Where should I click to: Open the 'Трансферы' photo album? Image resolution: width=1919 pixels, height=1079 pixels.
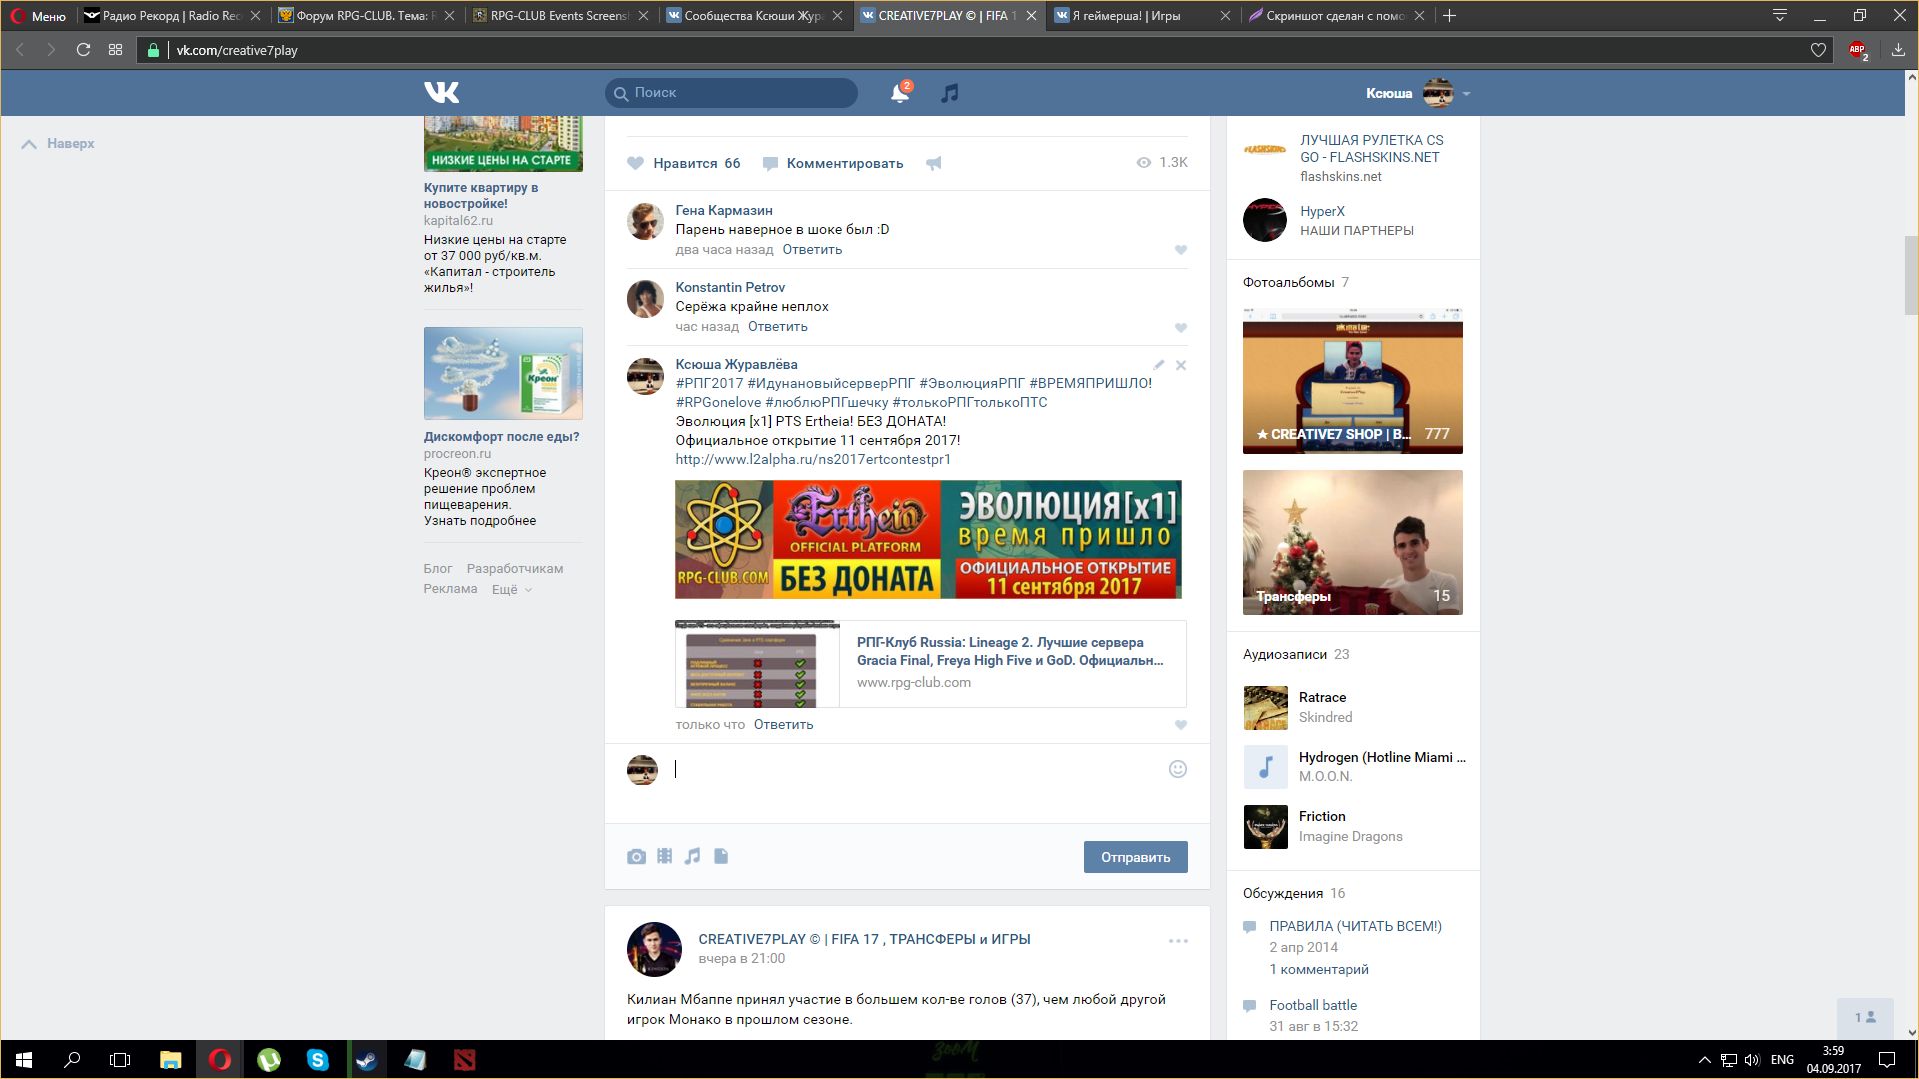pyautogui.click(x=1352, y=542)
